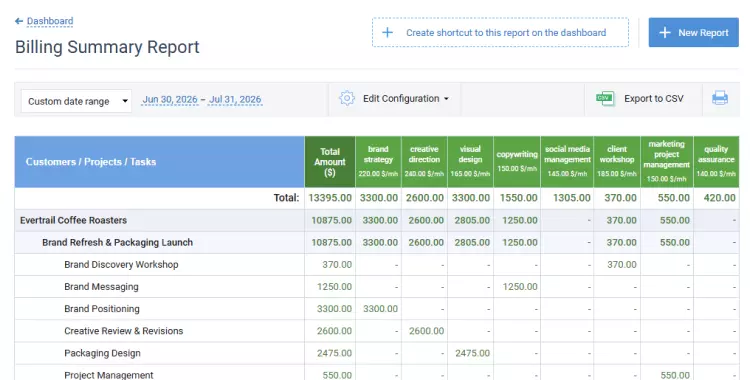Click the 2805.00 value in Evertrail row
Image resolution: width=750 pixels, height=380 pixels.
click(x=472, y=221)
